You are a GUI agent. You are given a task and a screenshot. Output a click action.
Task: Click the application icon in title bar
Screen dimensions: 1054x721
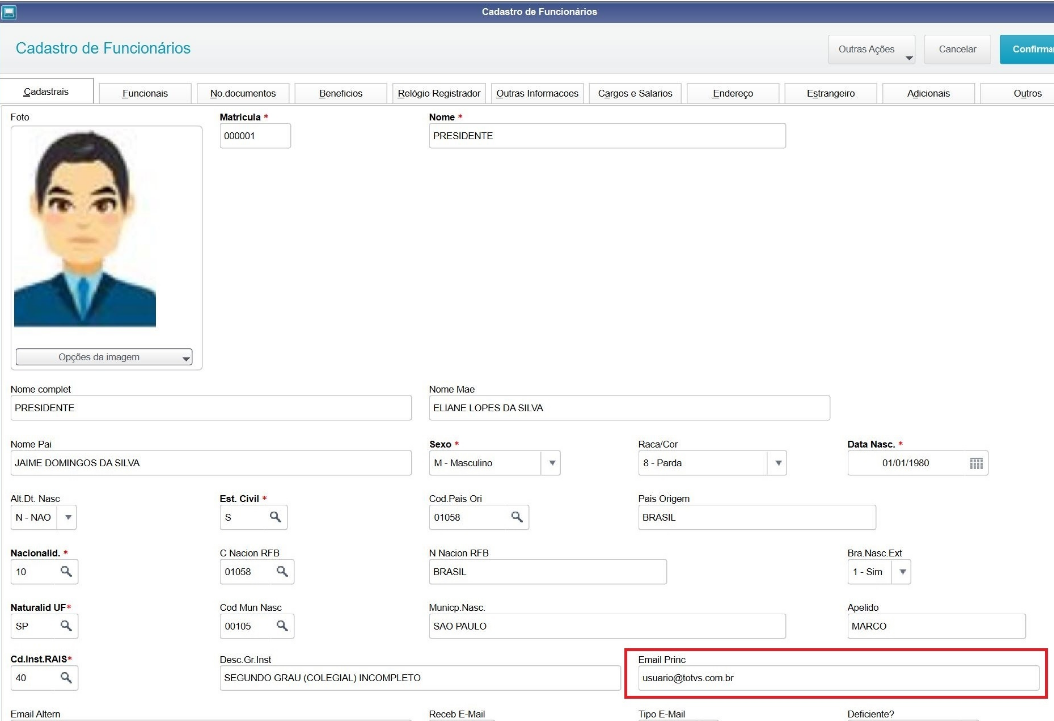(9, 11)
